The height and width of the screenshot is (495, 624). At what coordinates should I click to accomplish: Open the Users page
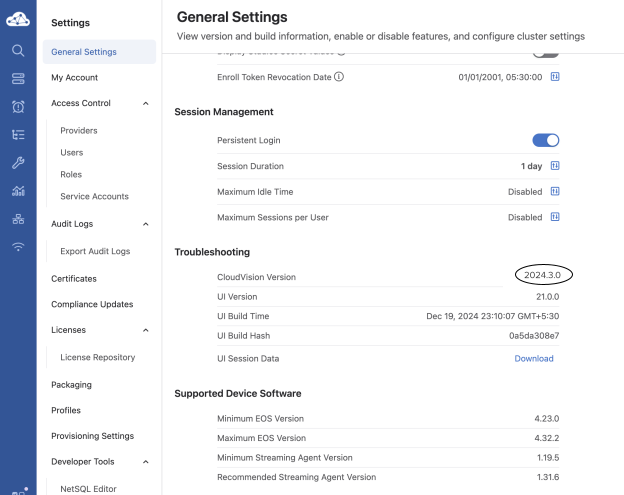[72, 152]
